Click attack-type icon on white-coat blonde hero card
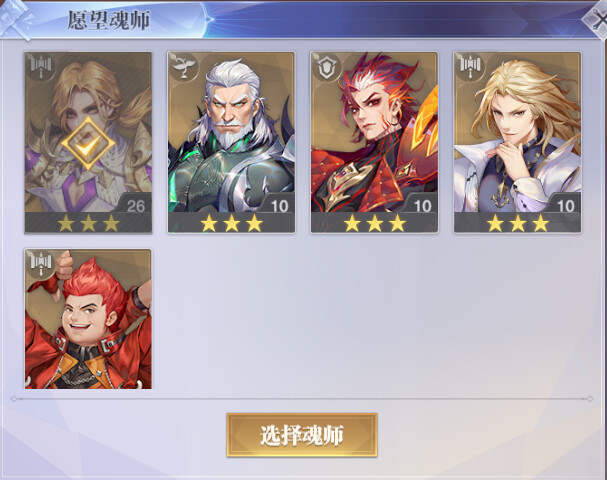607x480 pixels. 470,66
